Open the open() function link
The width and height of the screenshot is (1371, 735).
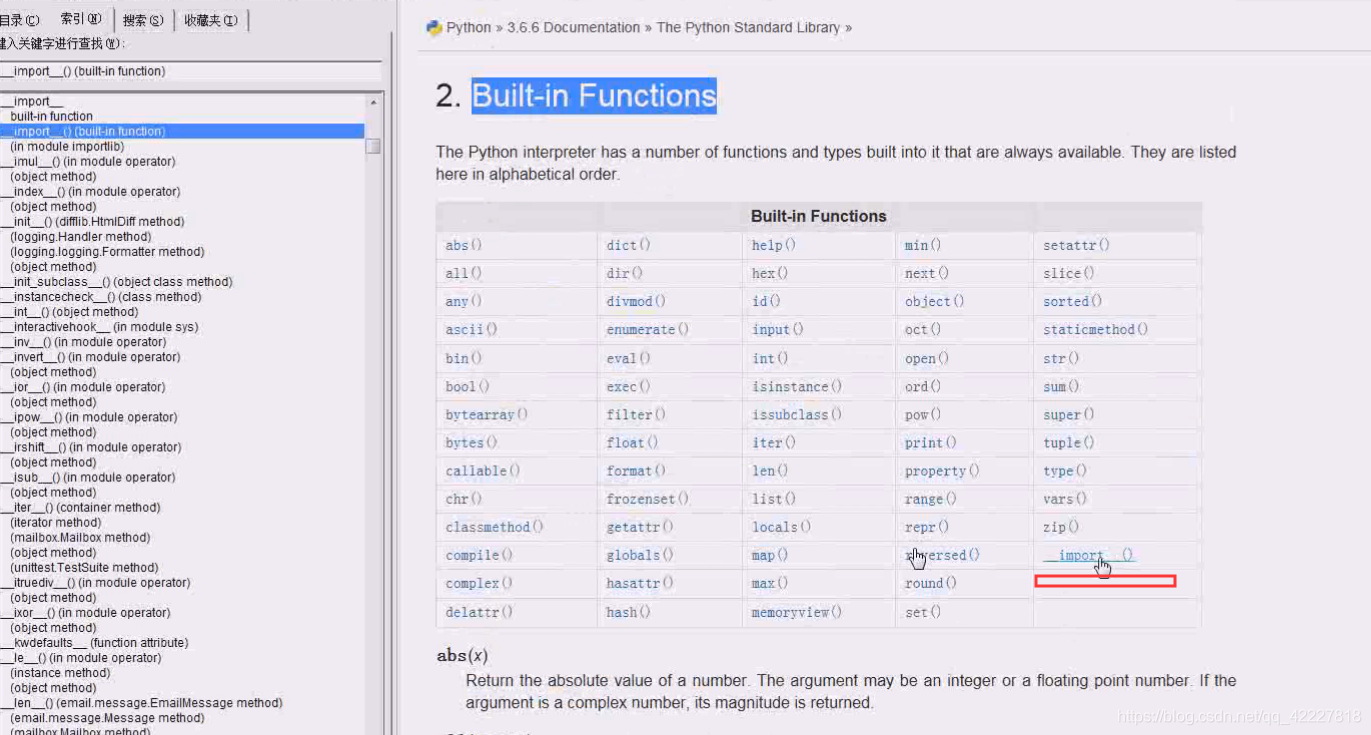927,358
